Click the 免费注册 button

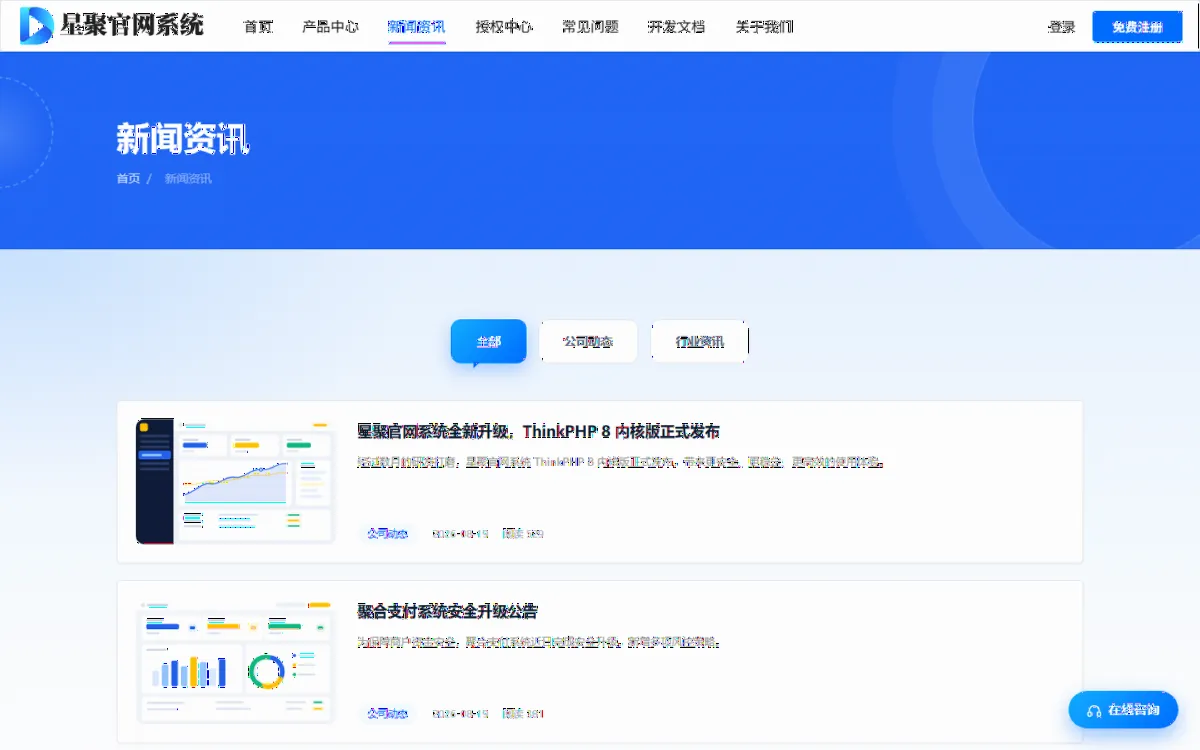coord(1138,27)
